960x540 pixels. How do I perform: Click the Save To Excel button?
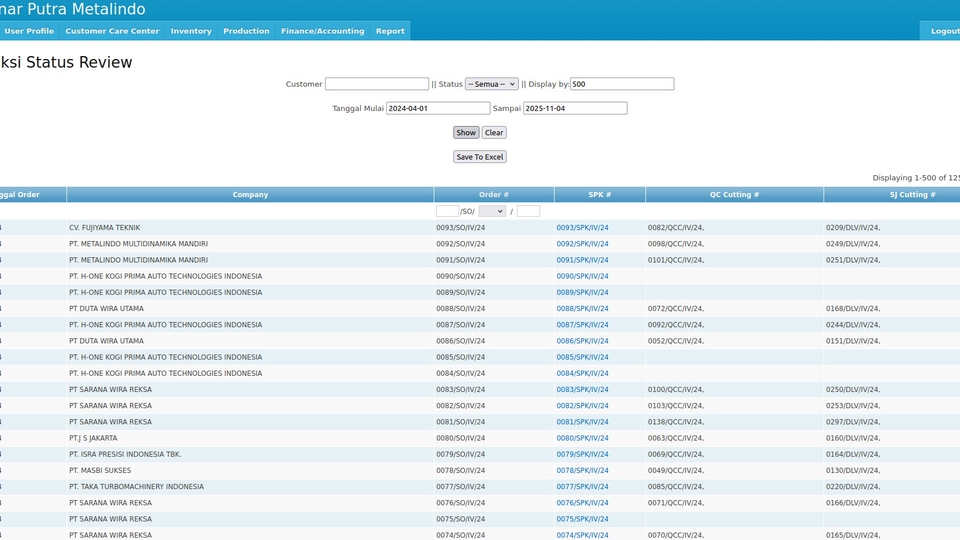coord(480,157)
